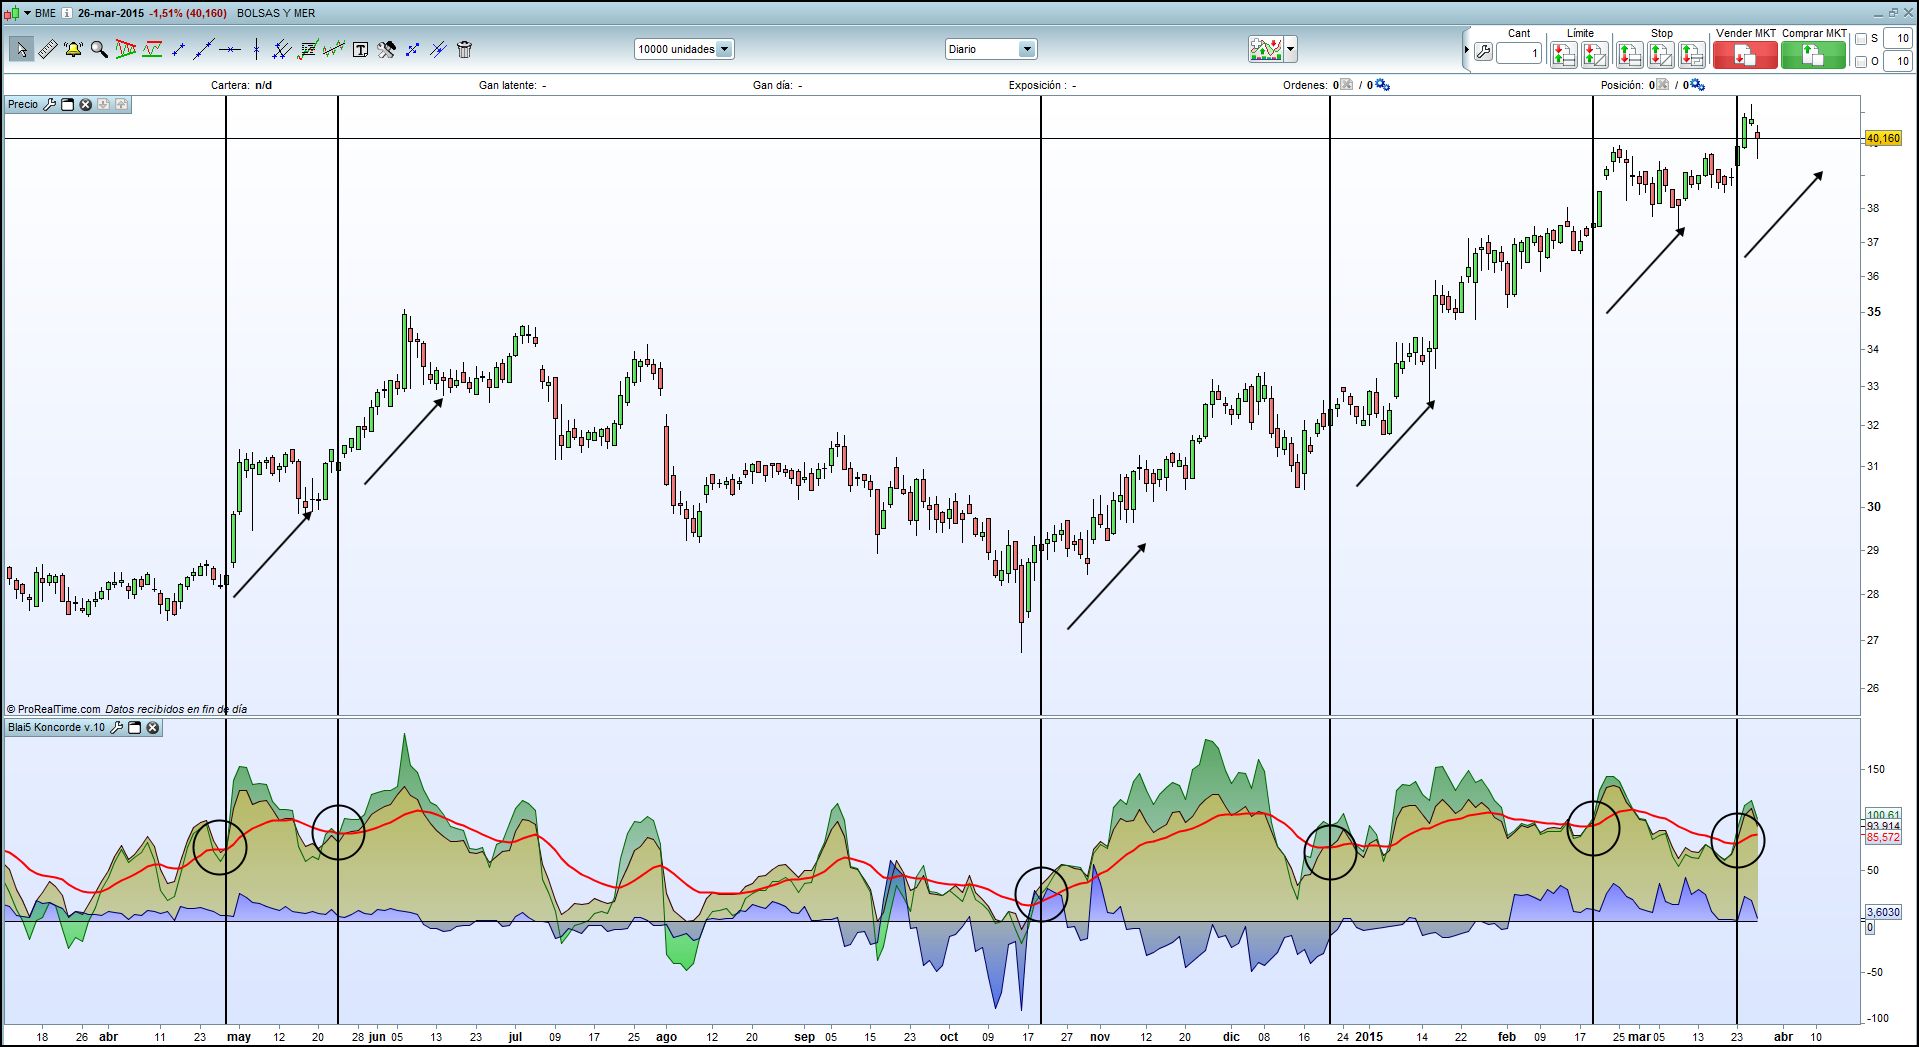Click the candlestick chart icon in title bar

click(x=13, y=13)
